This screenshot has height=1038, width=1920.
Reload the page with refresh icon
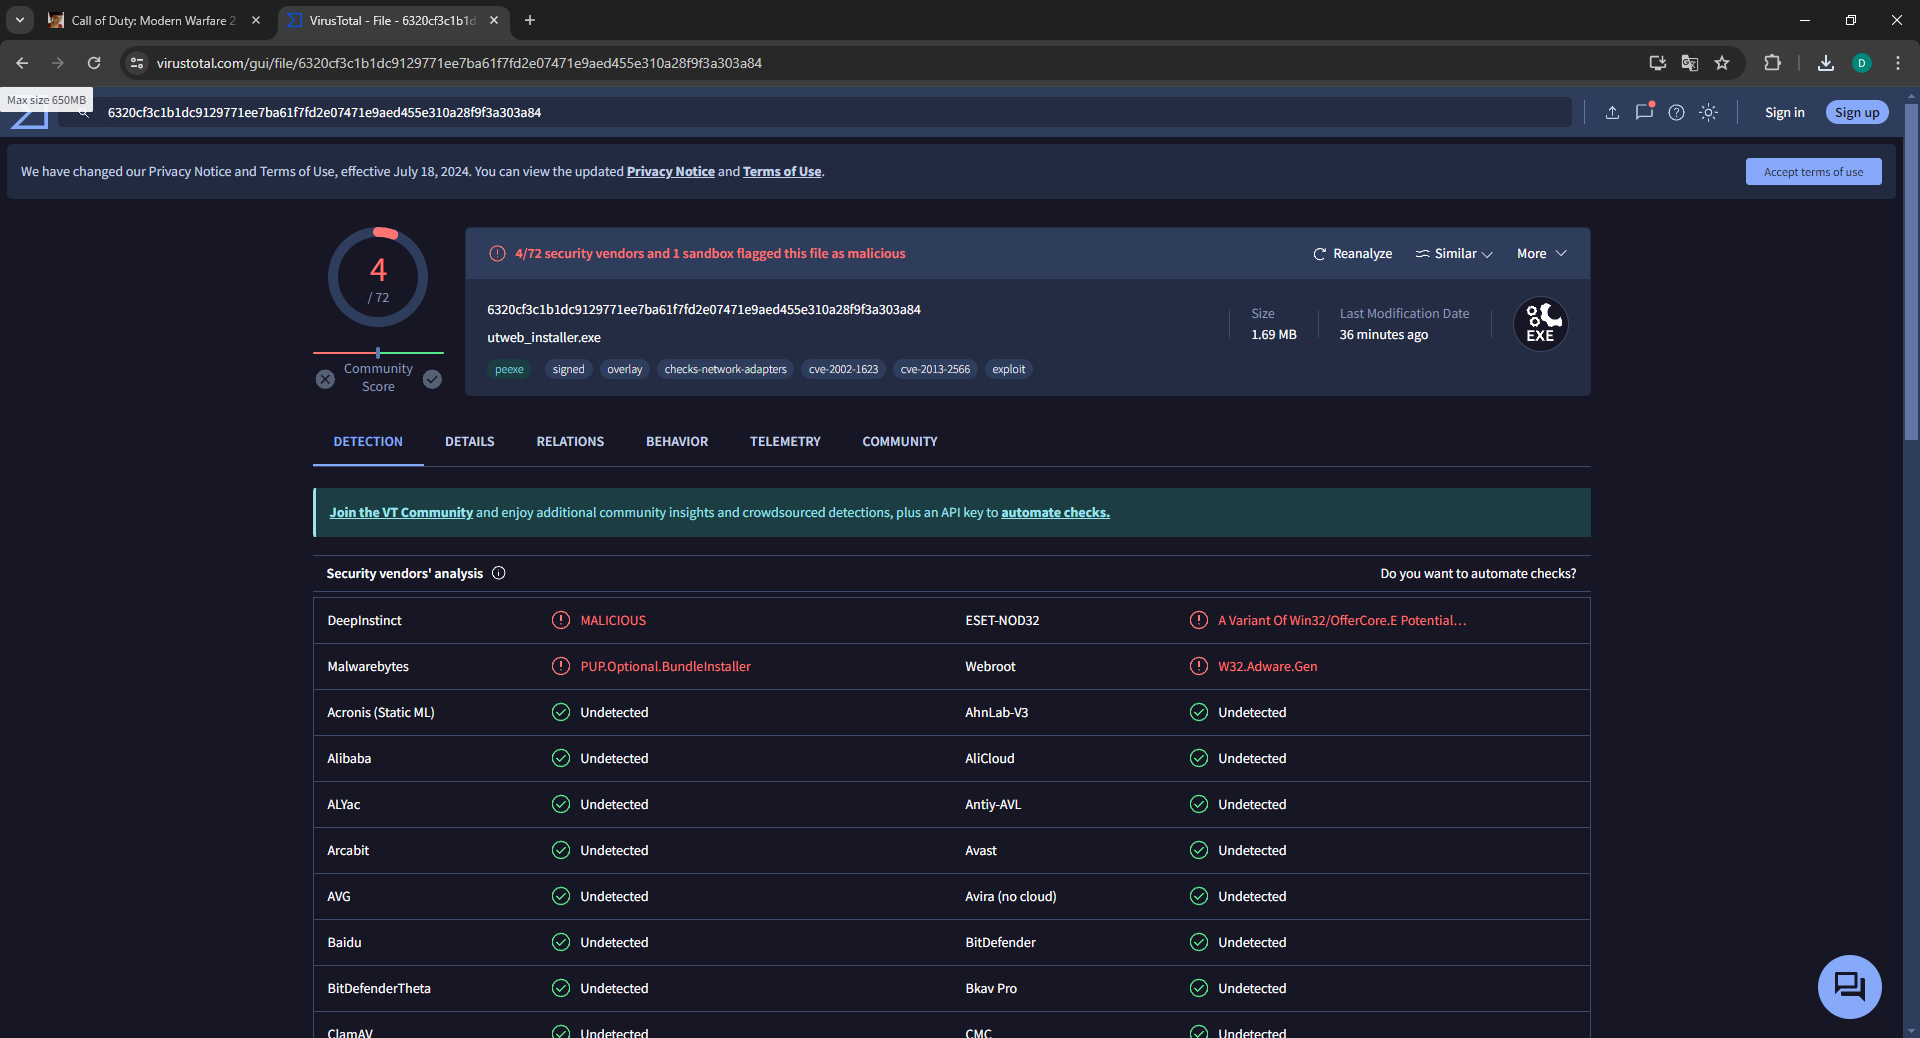click(94, 63)
